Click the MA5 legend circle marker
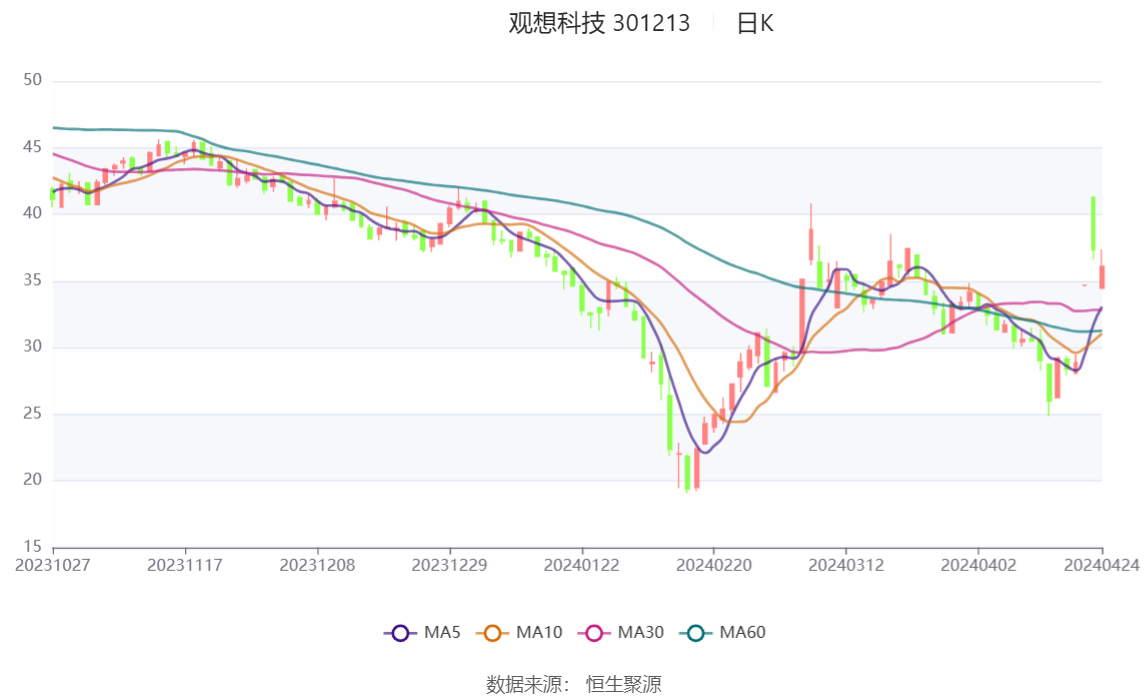Screen dimensions: 1148x699 pyautogui.click(x=401, y=632)
